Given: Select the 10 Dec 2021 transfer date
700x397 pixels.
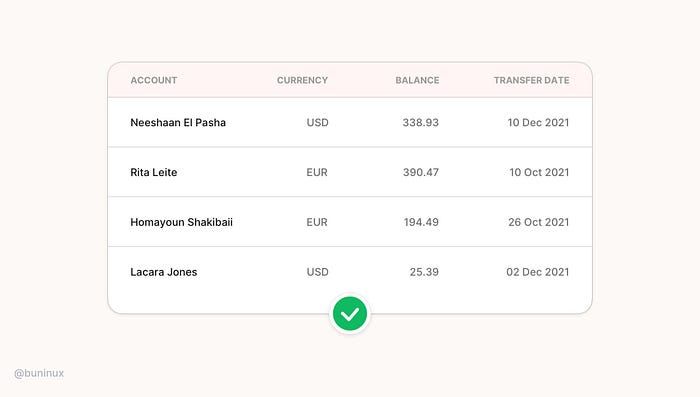Looking at the screenshot, I should [x=538, y=122].
